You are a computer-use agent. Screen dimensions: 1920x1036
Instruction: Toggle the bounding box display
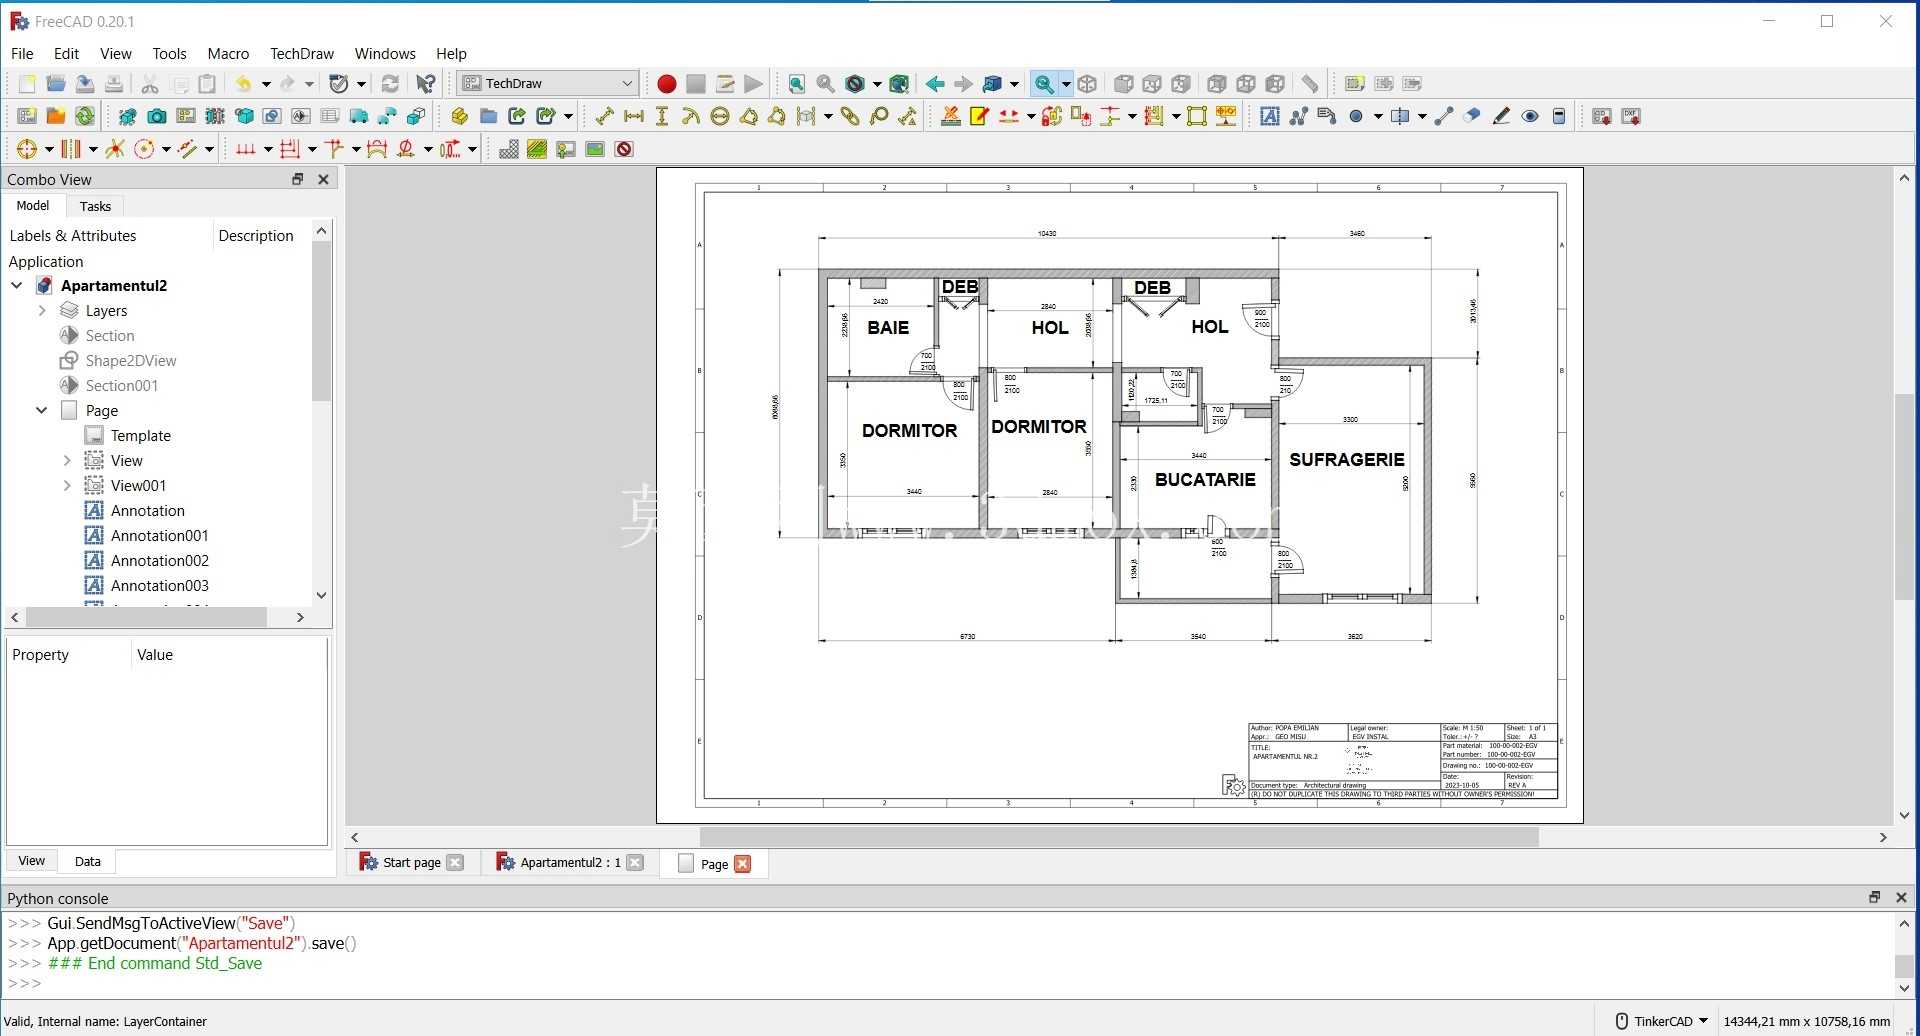pos(899,84)
